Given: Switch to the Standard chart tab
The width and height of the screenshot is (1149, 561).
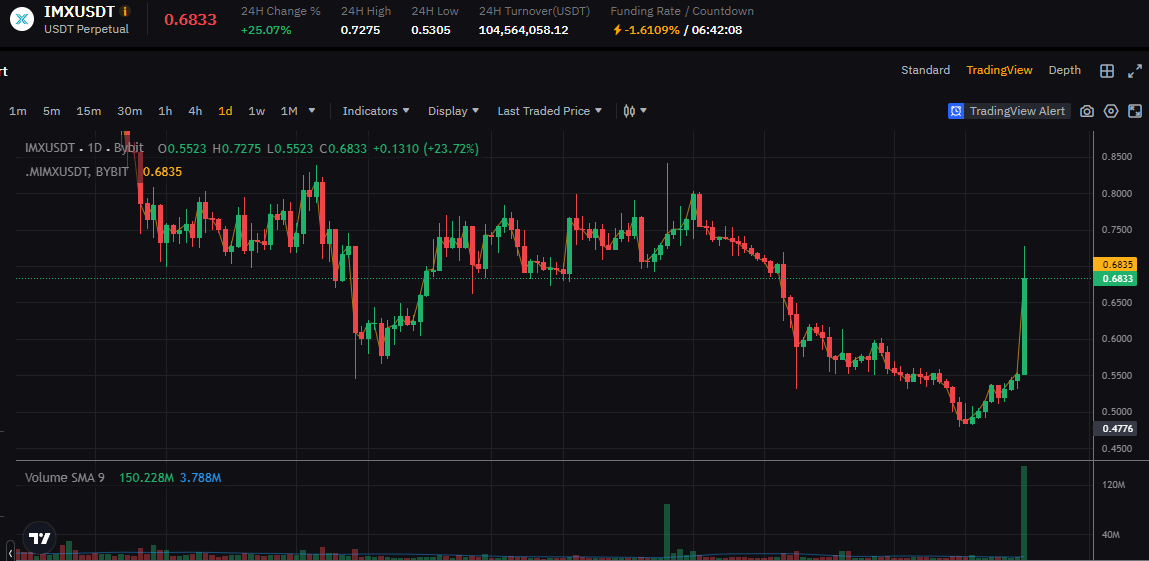Looking at the screenshot, I should [x=925, y=70].
